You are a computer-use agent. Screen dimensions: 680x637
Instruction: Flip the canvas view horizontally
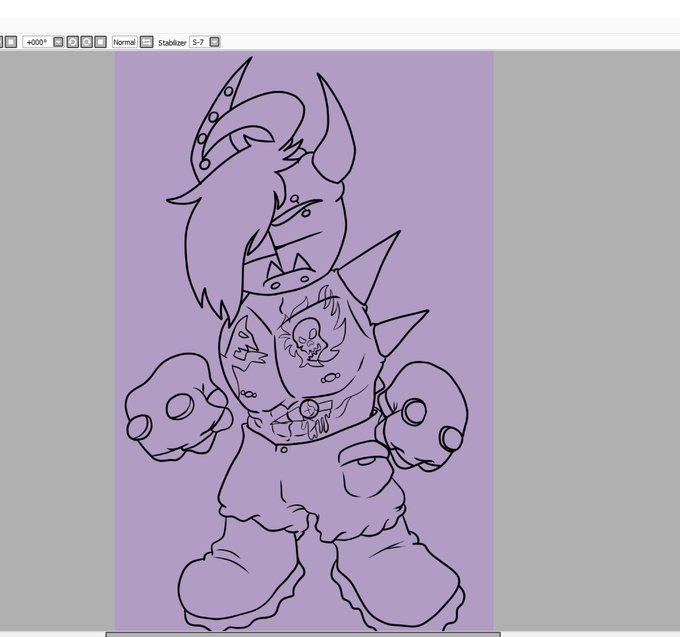pos(147,42)
